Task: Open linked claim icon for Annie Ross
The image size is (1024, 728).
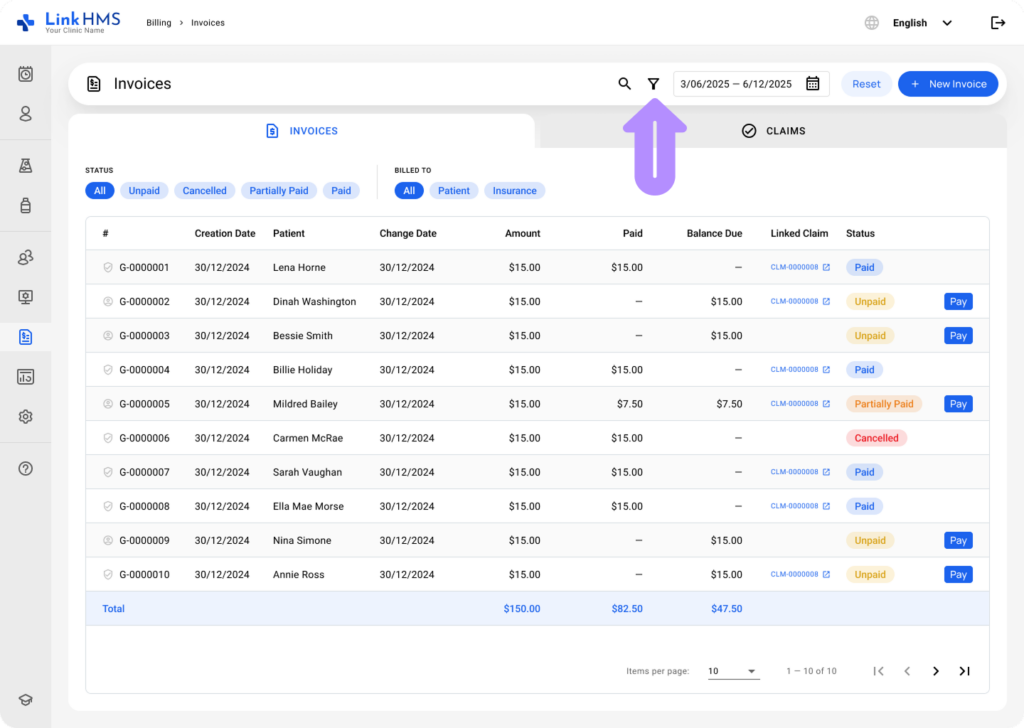Action: coord(826,575)
